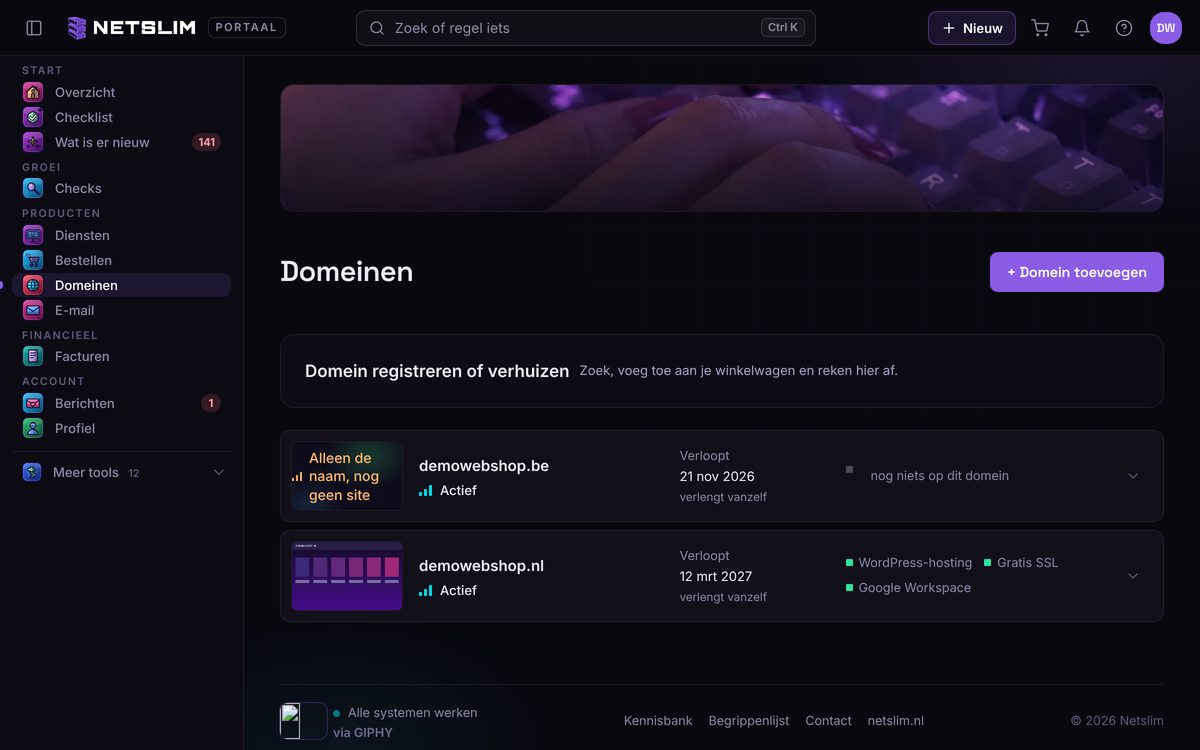Open Checklist in the sidebar
This screenshot has width=1200, height=750.
pyautogui.click(x=122, y=117)
